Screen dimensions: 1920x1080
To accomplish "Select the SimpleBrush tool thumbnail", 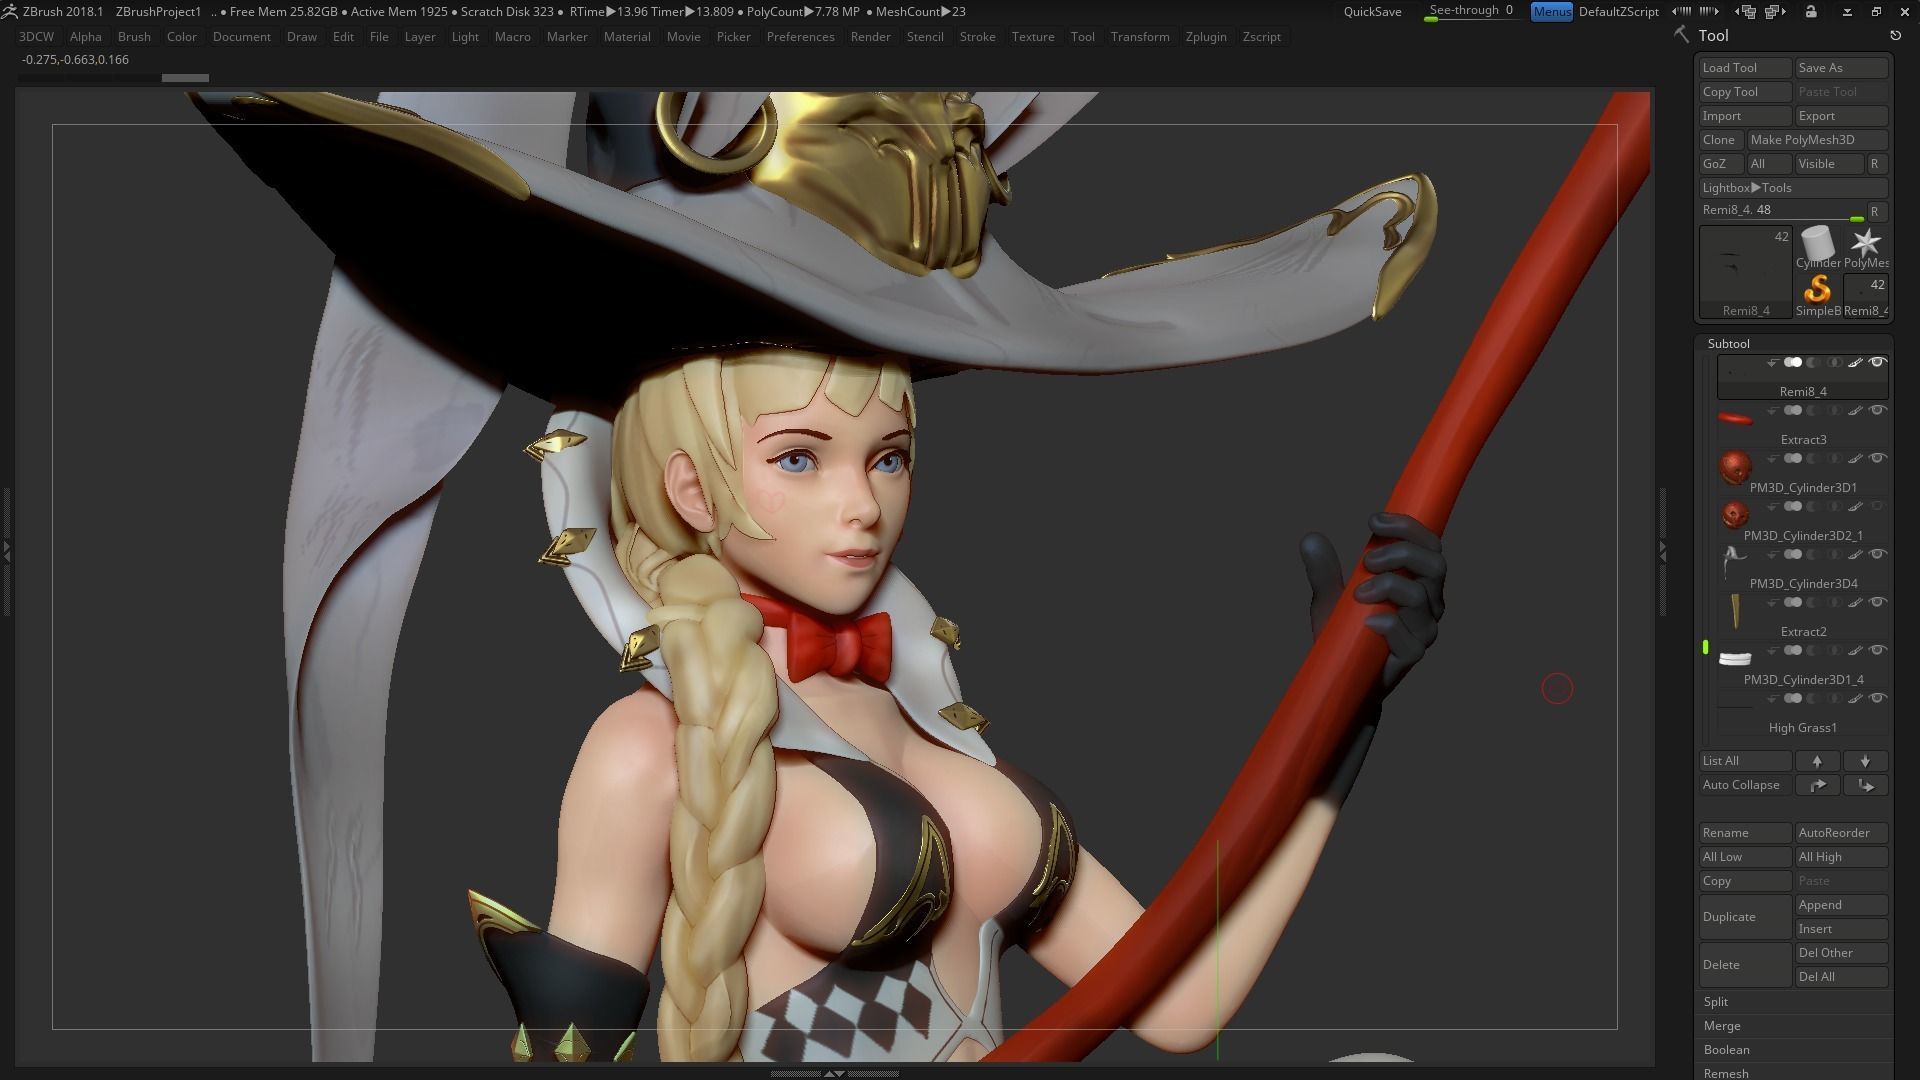I will tap(1817, 290).
